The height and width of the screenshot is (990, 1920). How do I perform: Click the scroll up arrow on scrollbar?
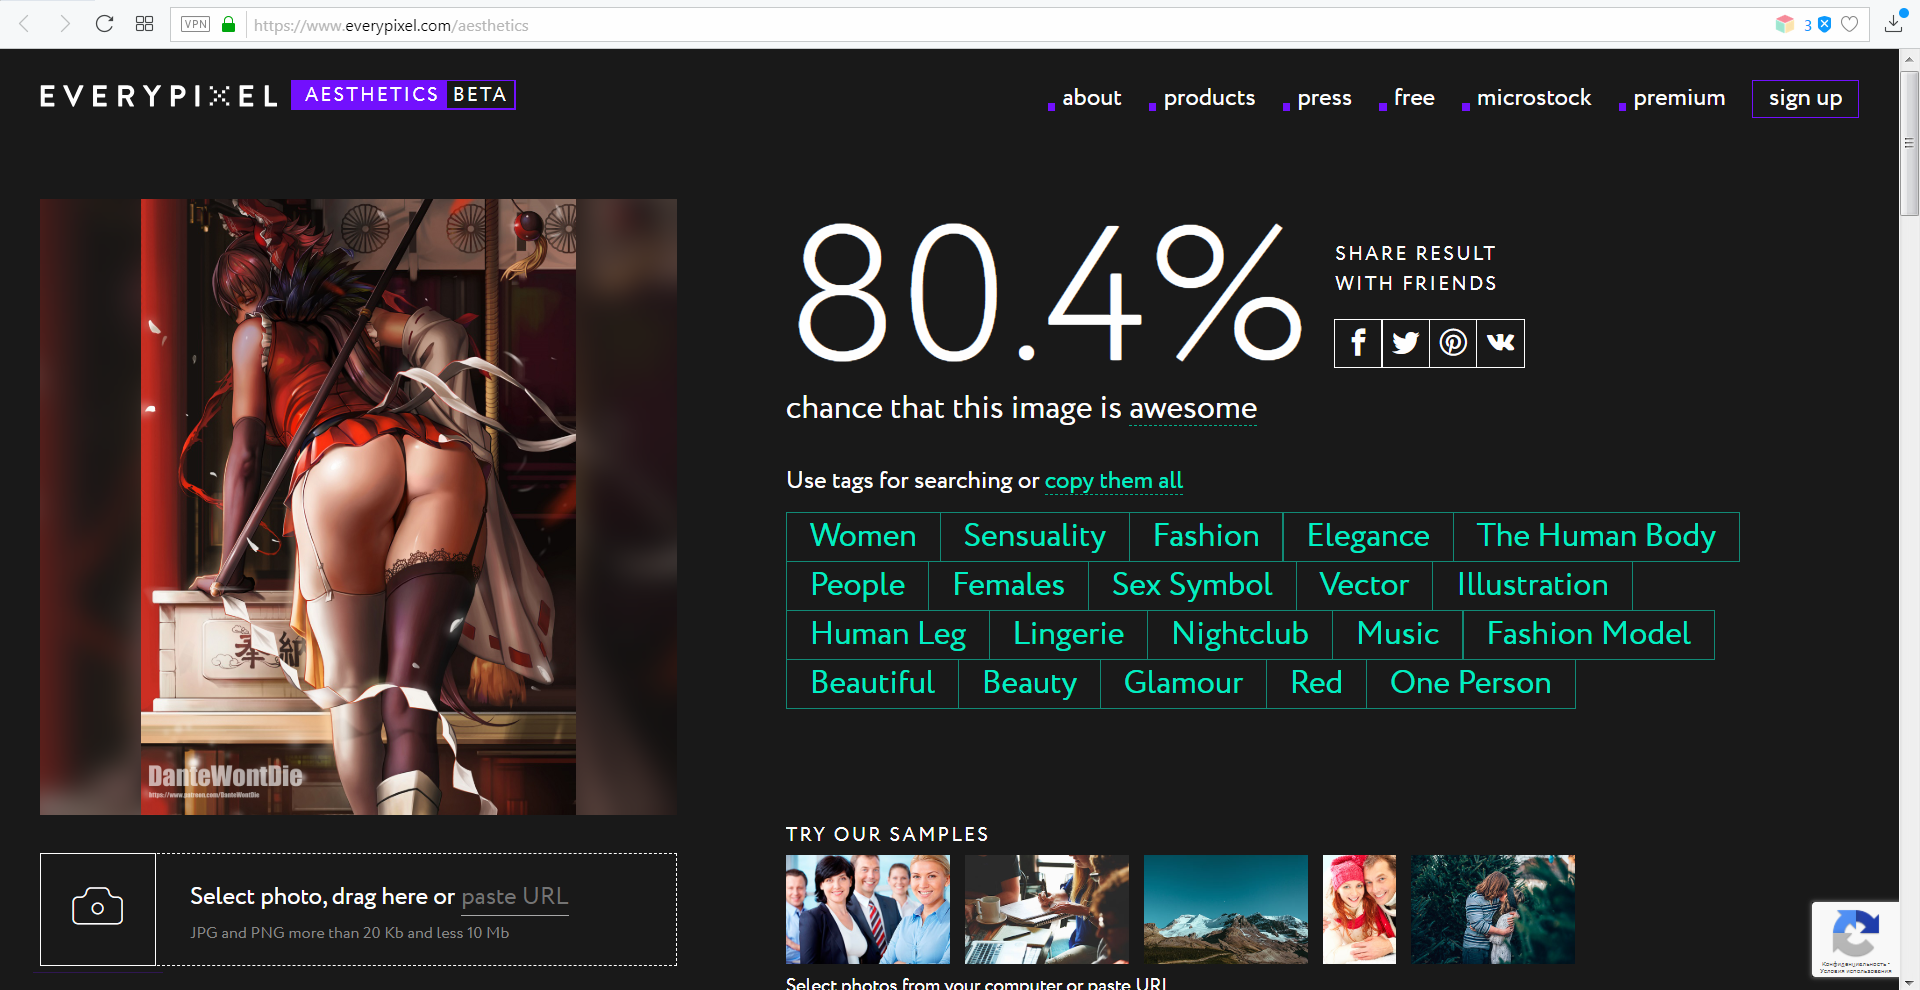(1909, 59)
